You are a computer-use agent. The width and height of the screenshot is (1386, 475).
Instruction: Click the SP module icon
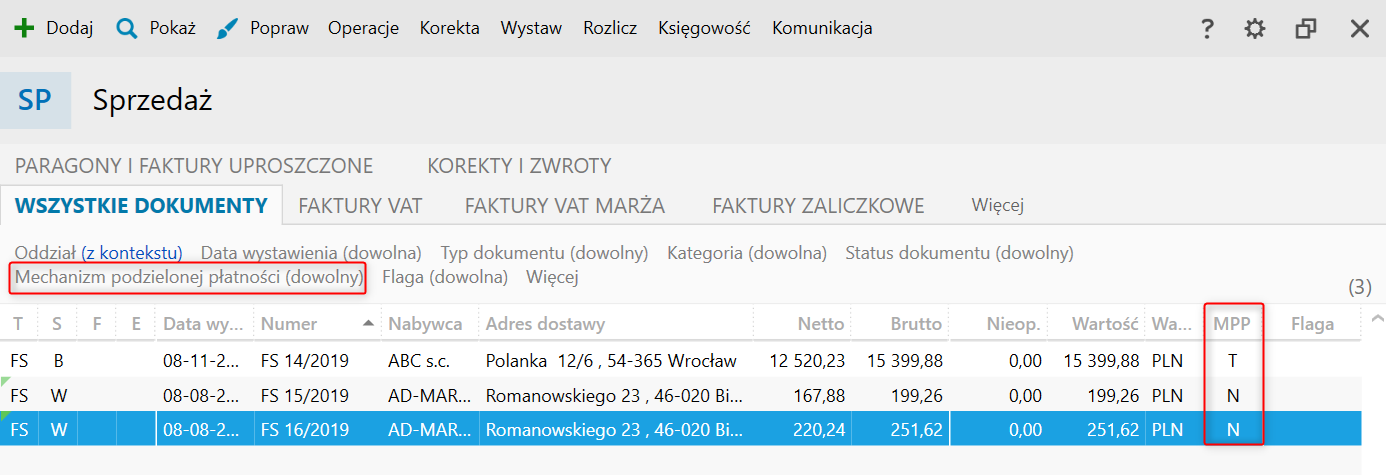click(x=36, y=100)
